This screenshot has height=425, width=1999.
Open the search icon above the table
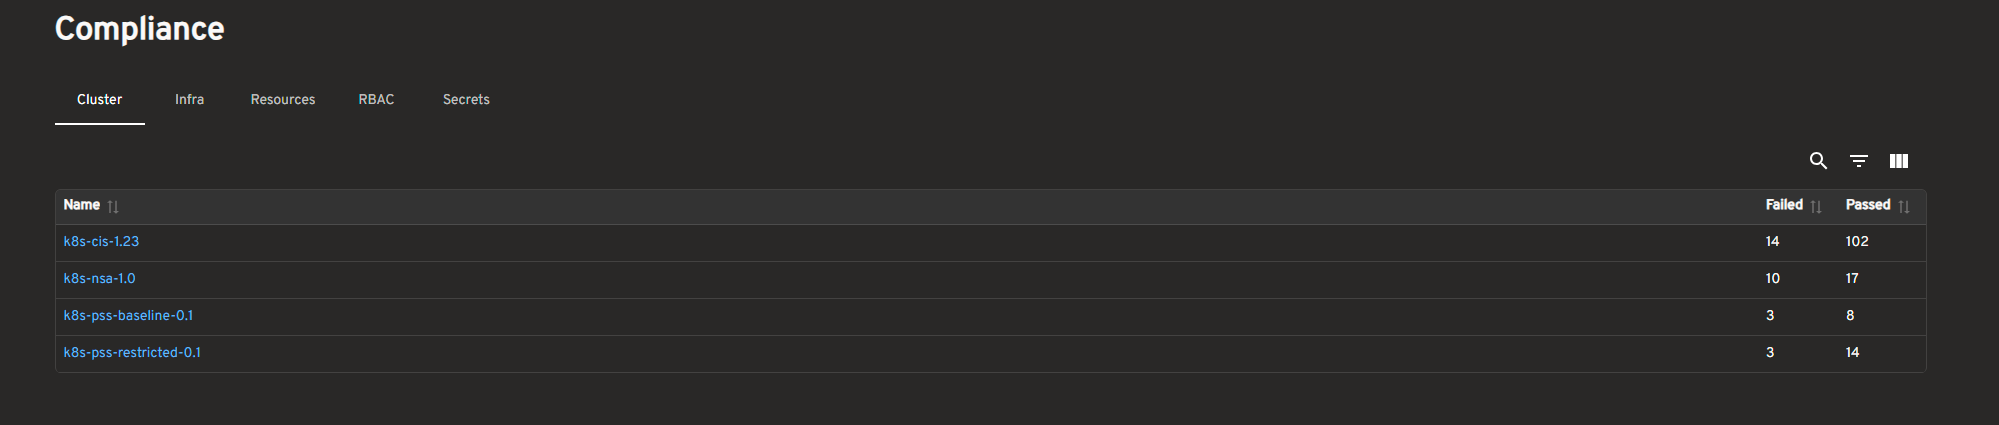click(1818, 161)
